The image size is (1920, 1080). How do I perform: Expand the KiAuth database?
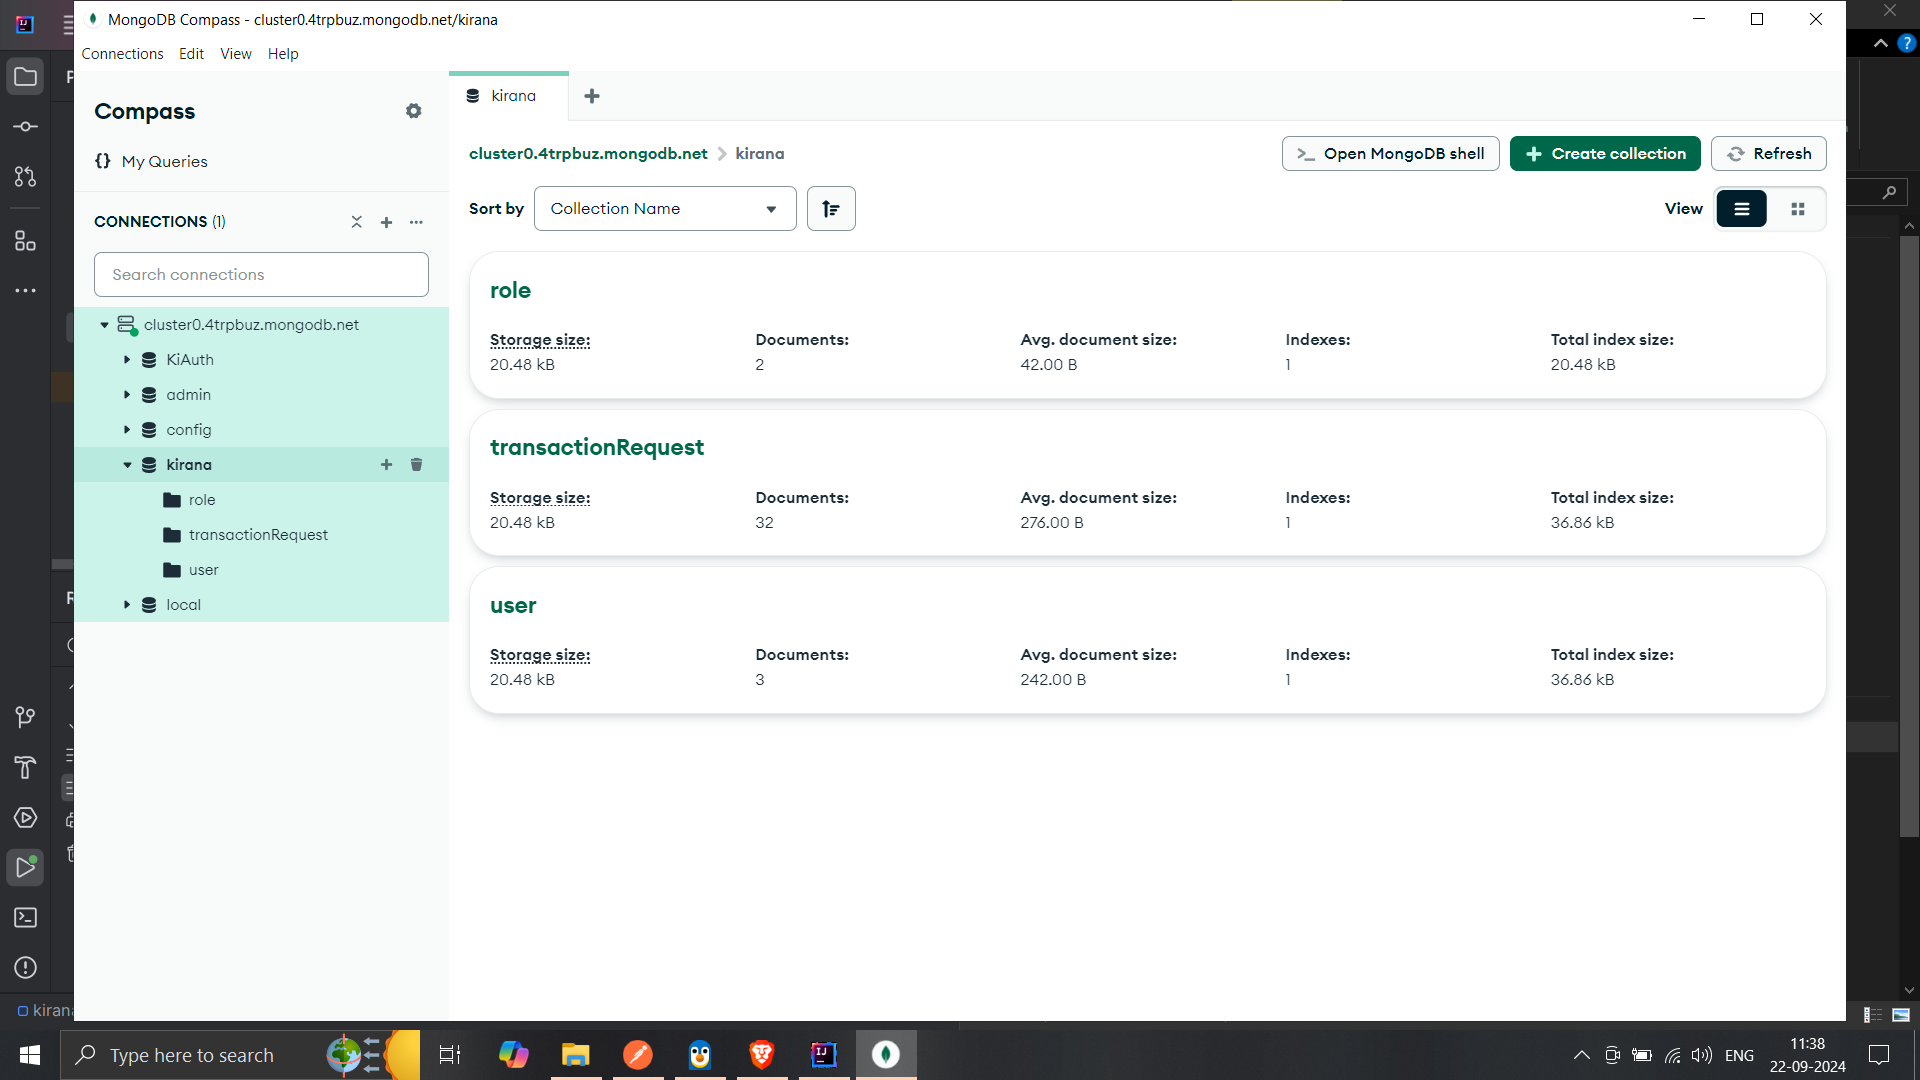pos(127,359)
